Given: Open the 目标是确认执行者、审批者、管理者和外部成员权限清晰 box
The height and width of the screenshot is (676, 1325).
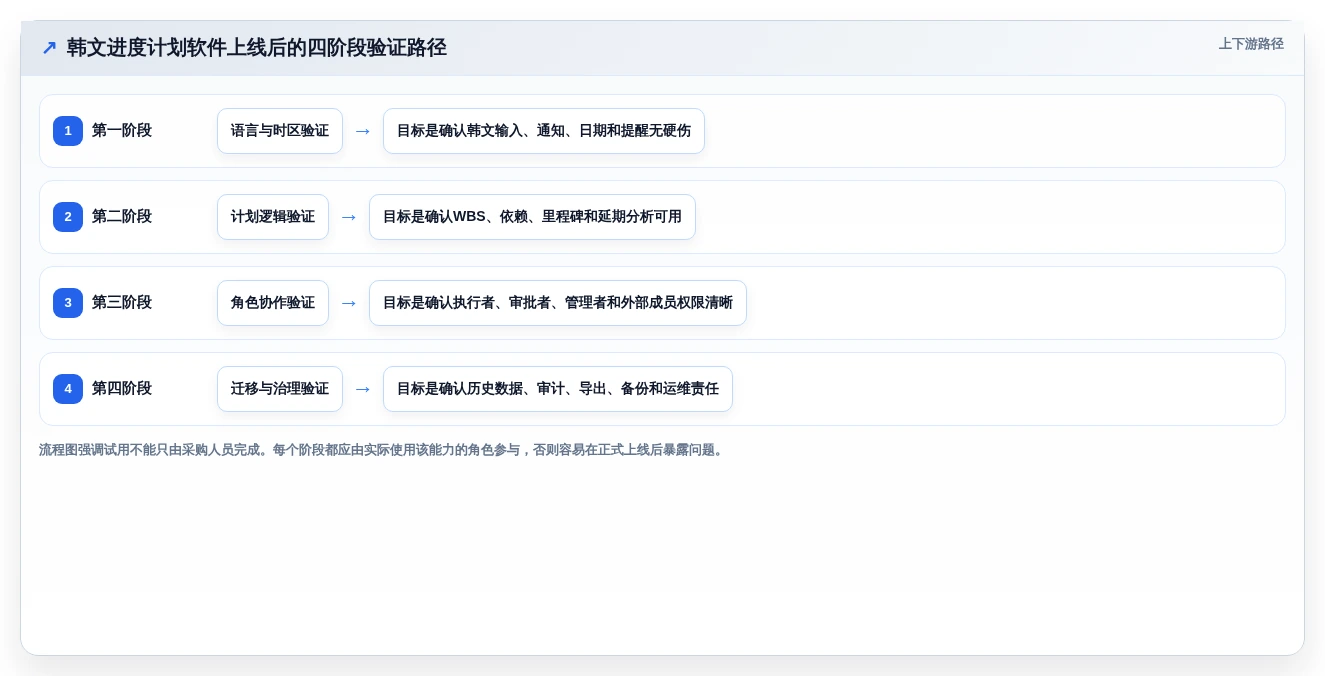Looking at the screenshot, I should click(558, 303).
